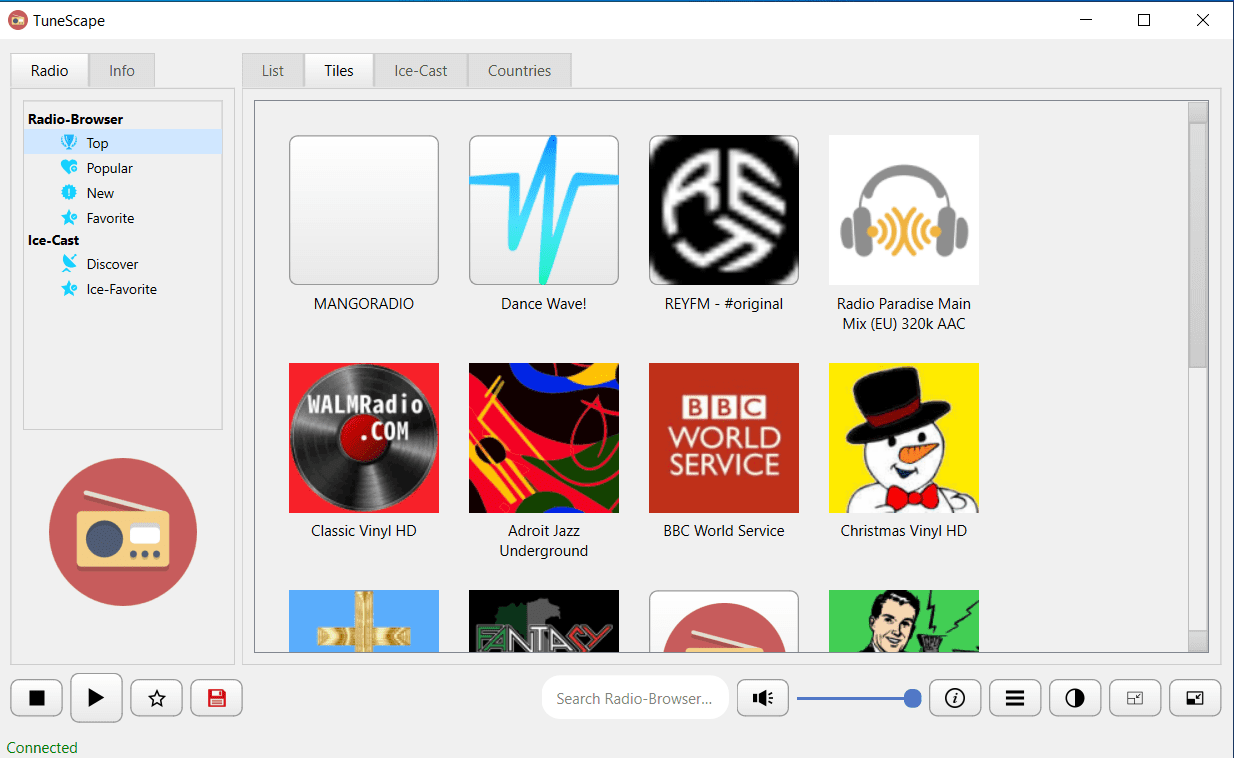
Task: Select New in Radio-Browser tree
Action: coord(123,192)
